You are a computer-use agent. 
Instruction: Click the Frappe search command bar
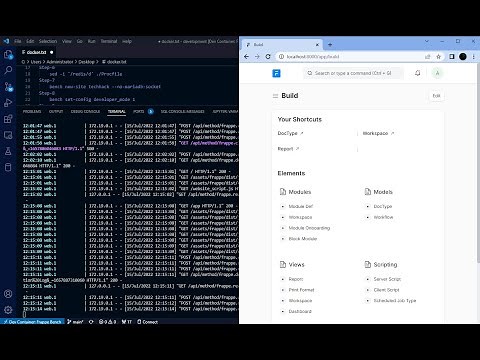click(353, 73)
